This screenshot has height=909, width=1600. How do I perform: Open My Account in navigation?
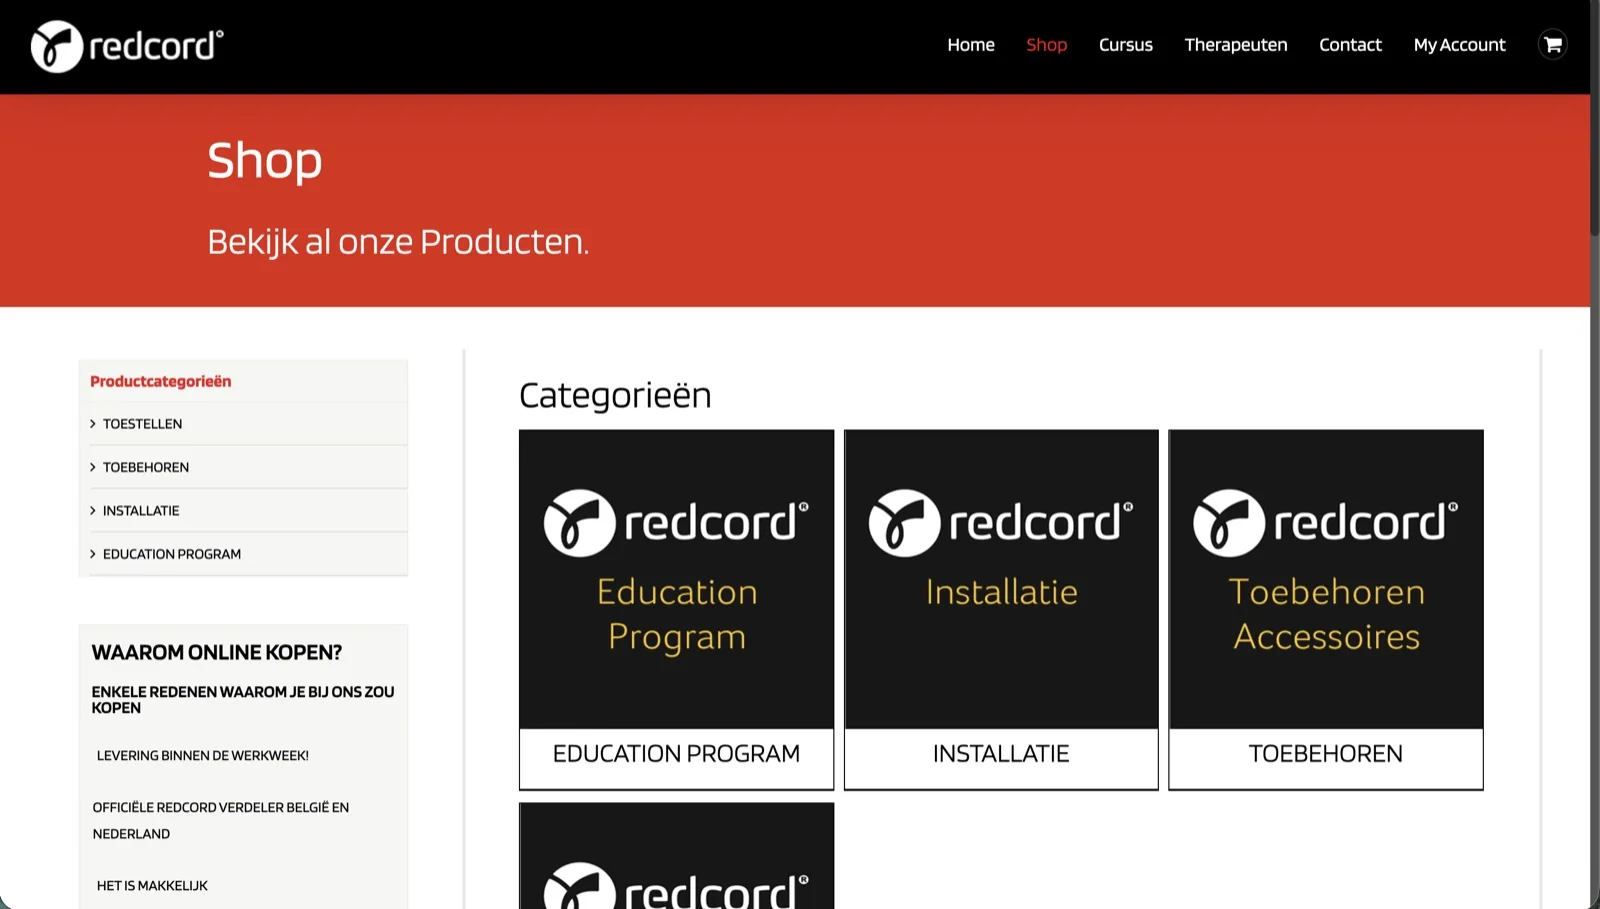coord(1459,45)
